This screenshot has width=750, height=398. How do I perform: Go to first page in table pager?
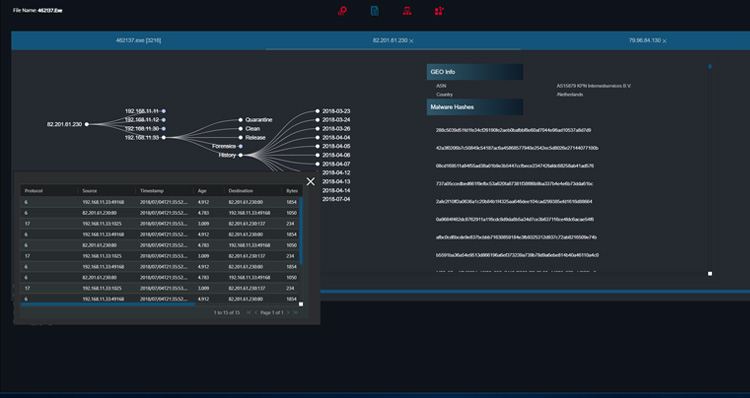click(x=249, y=312)
